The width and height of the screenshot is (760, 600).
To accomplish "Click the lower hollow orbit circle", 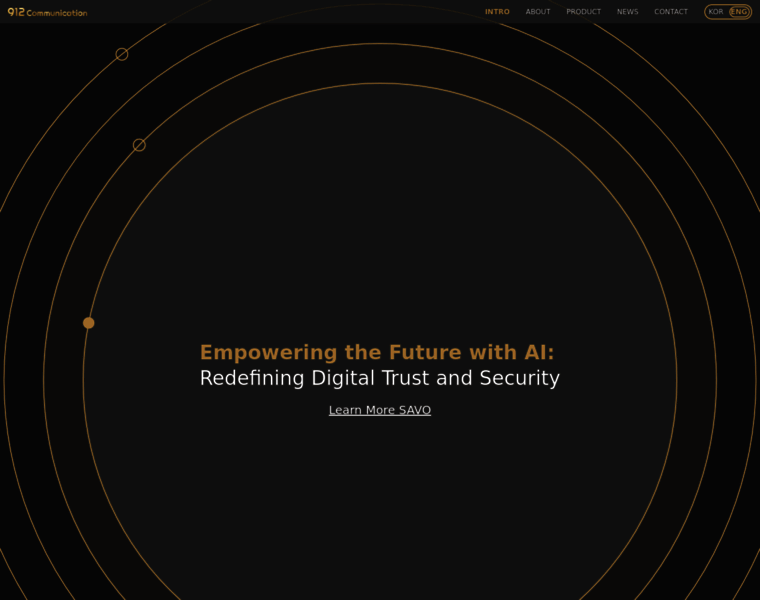I will (x=139, y=145).
